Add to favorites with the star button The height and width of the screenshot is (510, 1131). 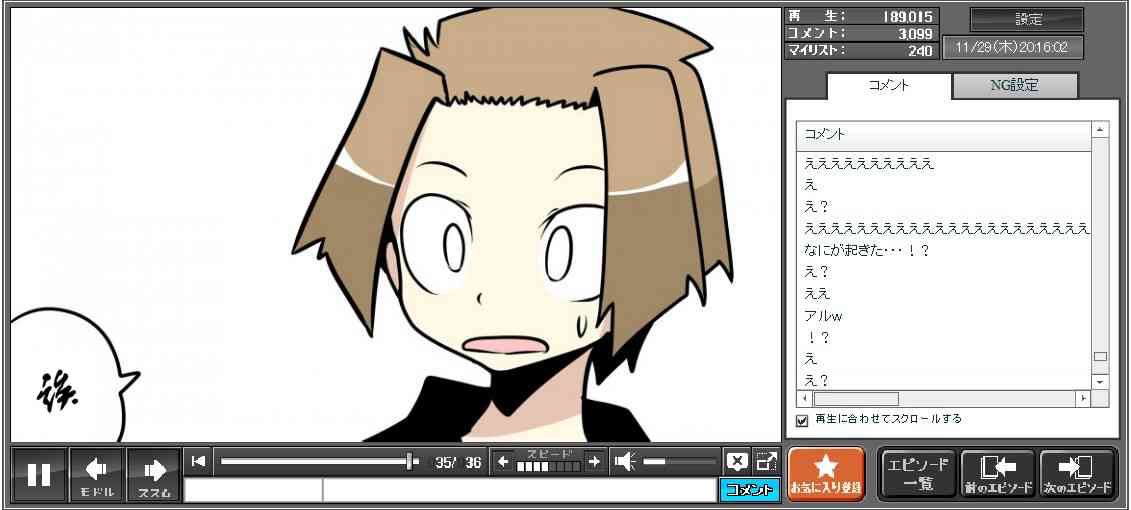point(826,474)
